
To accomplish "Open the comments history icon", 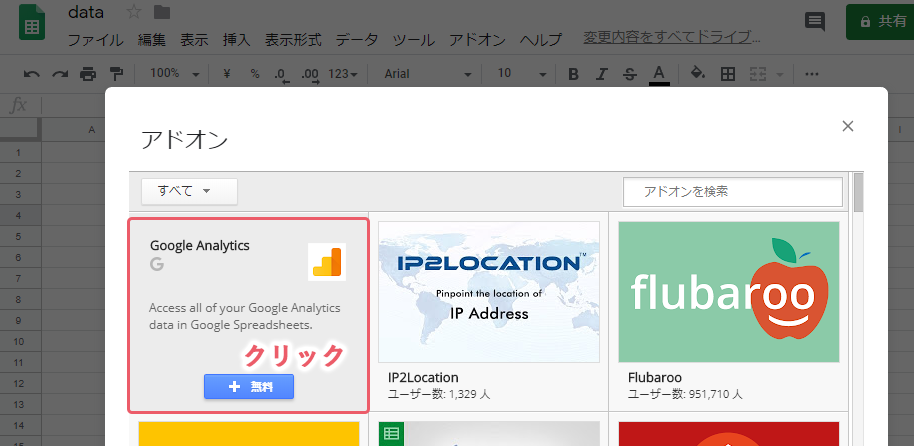I will coord(814,23).
